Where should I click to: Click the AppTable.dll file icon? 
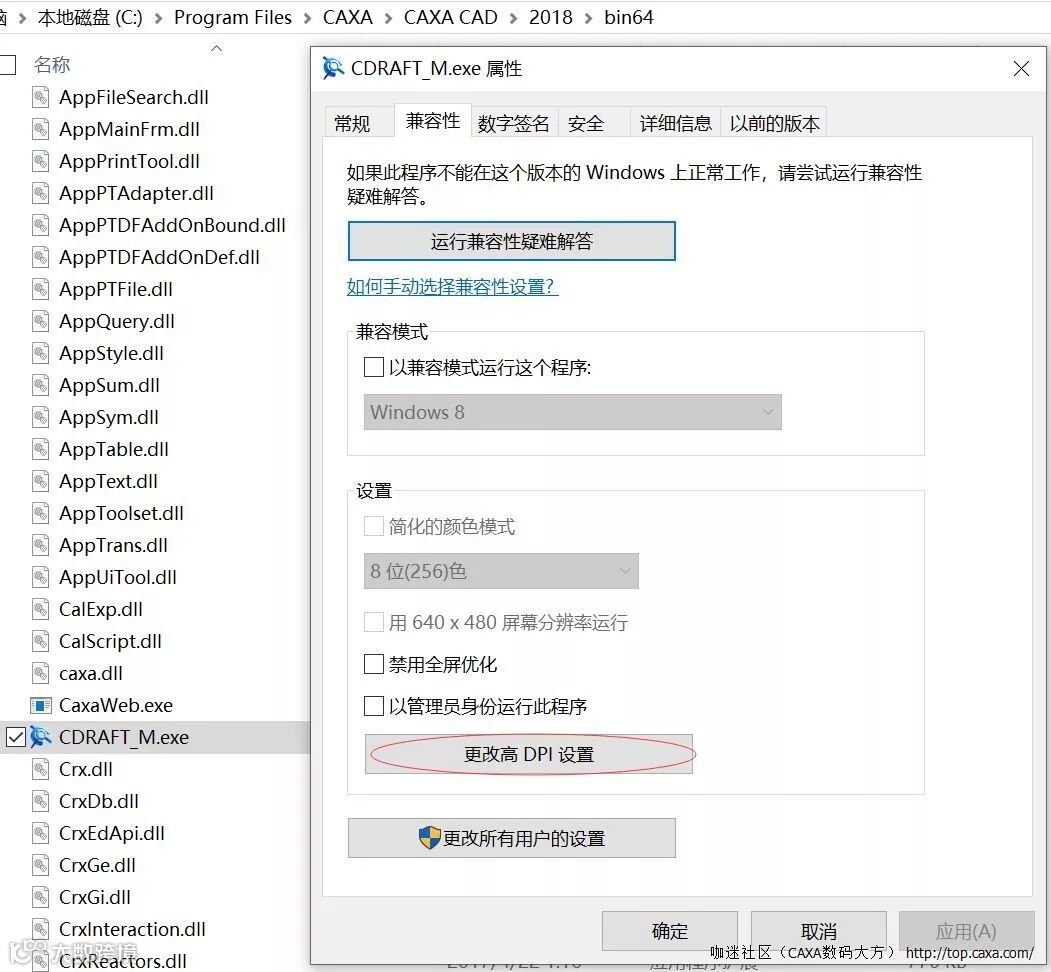41,449
